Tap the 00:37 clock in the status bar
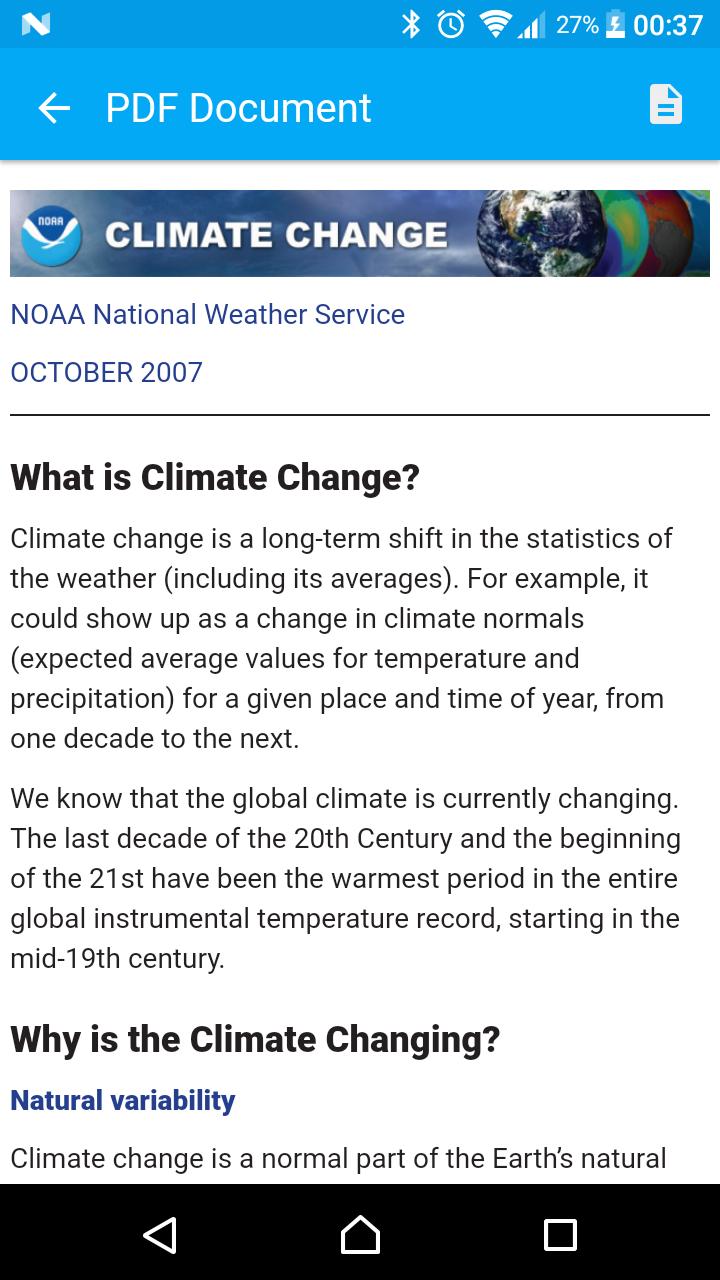The image size is (720, 1280). click(x=668, y=24)
